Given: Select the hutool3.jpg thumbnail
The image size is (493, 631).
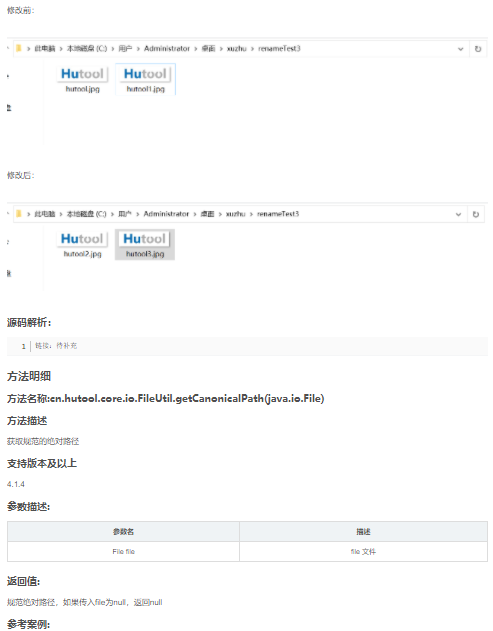Looking at the screenshot, I should click(145, 244).
